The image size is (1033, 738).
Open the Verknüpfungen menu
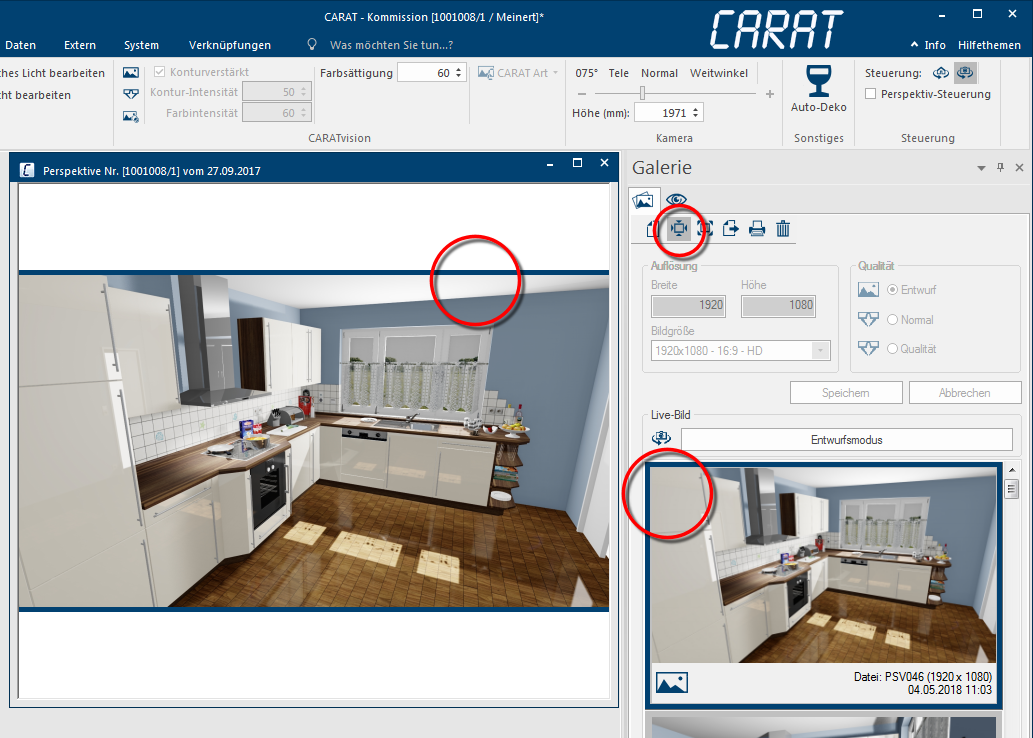pyautogui.click(x=229, y=45)
